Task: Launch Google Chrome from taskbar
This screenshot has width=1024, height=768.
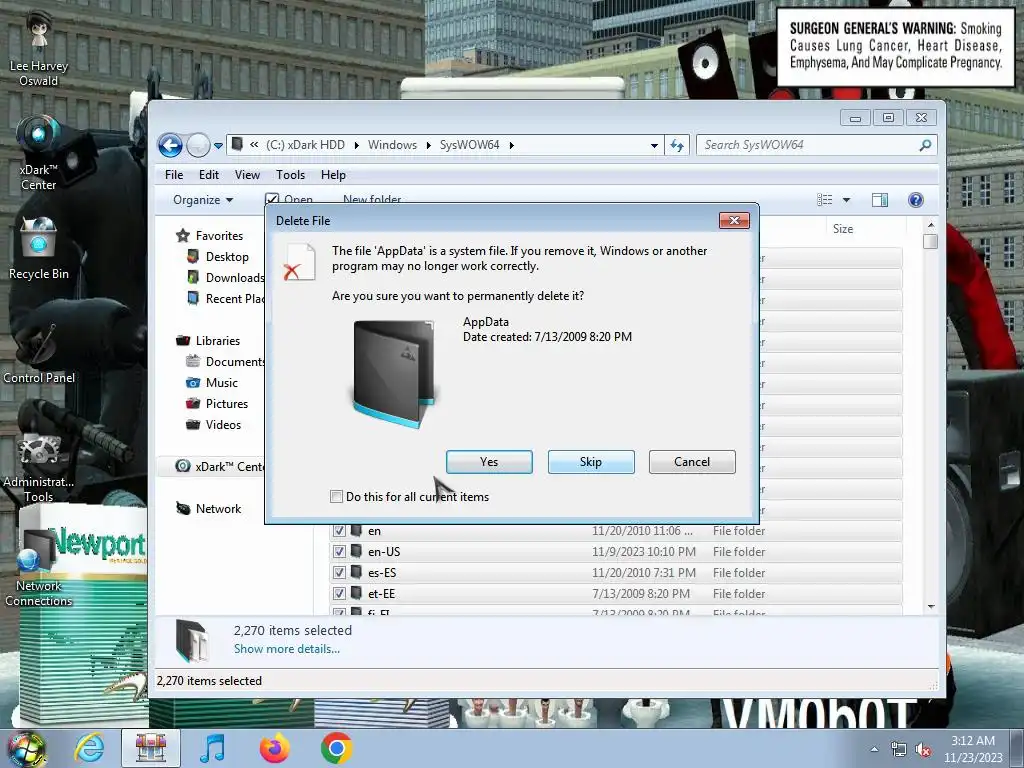Action: tap(336, 748)
